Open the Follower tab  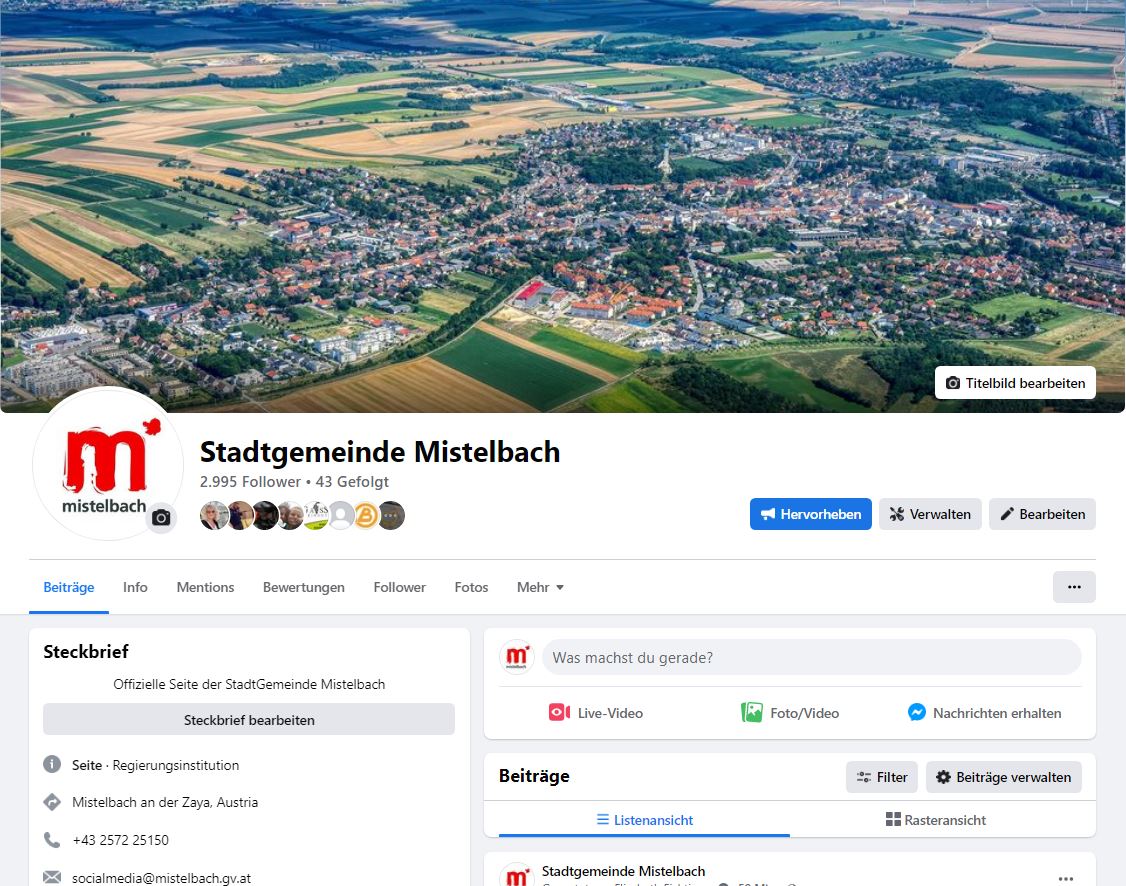pos(399,587)
